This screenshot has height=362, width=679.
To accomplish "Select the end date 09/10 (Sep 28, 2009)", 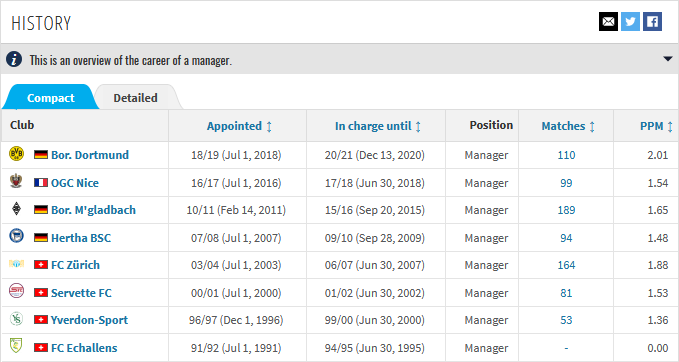I will click(375, 238).
